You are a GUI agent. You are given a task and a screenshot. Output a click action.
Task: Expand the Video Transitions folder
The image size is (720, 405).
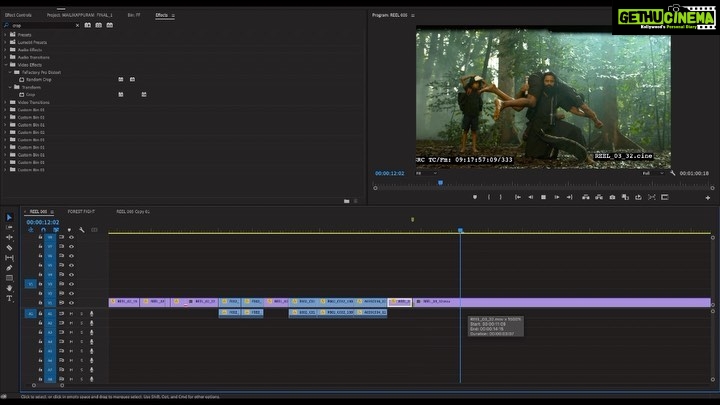click(x=5, y=102)
